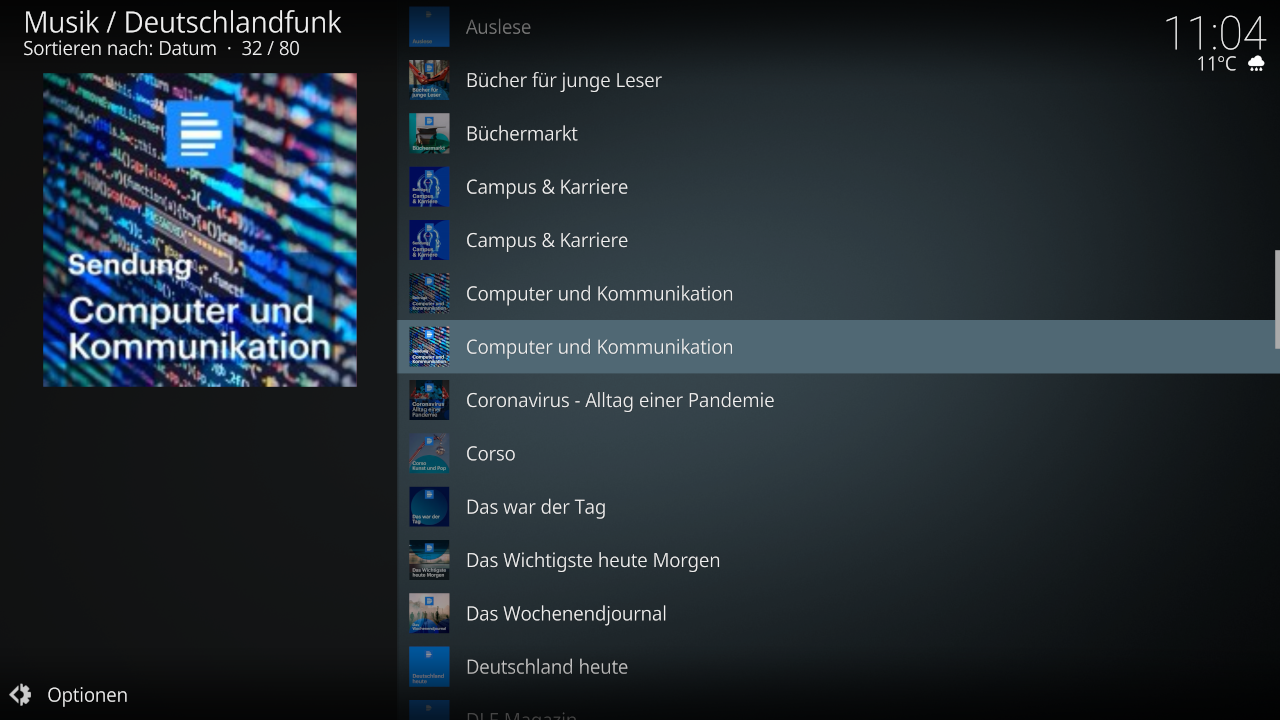Click the Das Wochenendjournal thumbnail icon

[x=429, y=613]
